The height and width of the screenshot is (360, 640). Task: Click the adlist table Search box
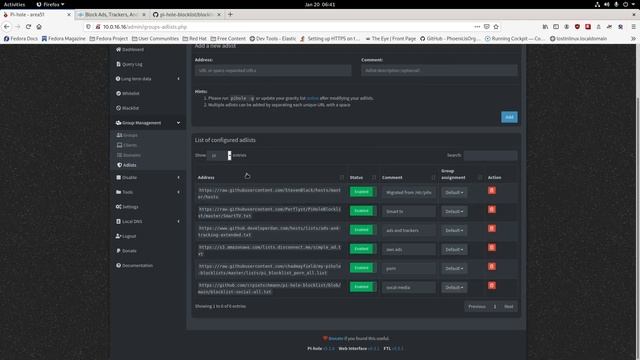[x=490, y=155]
